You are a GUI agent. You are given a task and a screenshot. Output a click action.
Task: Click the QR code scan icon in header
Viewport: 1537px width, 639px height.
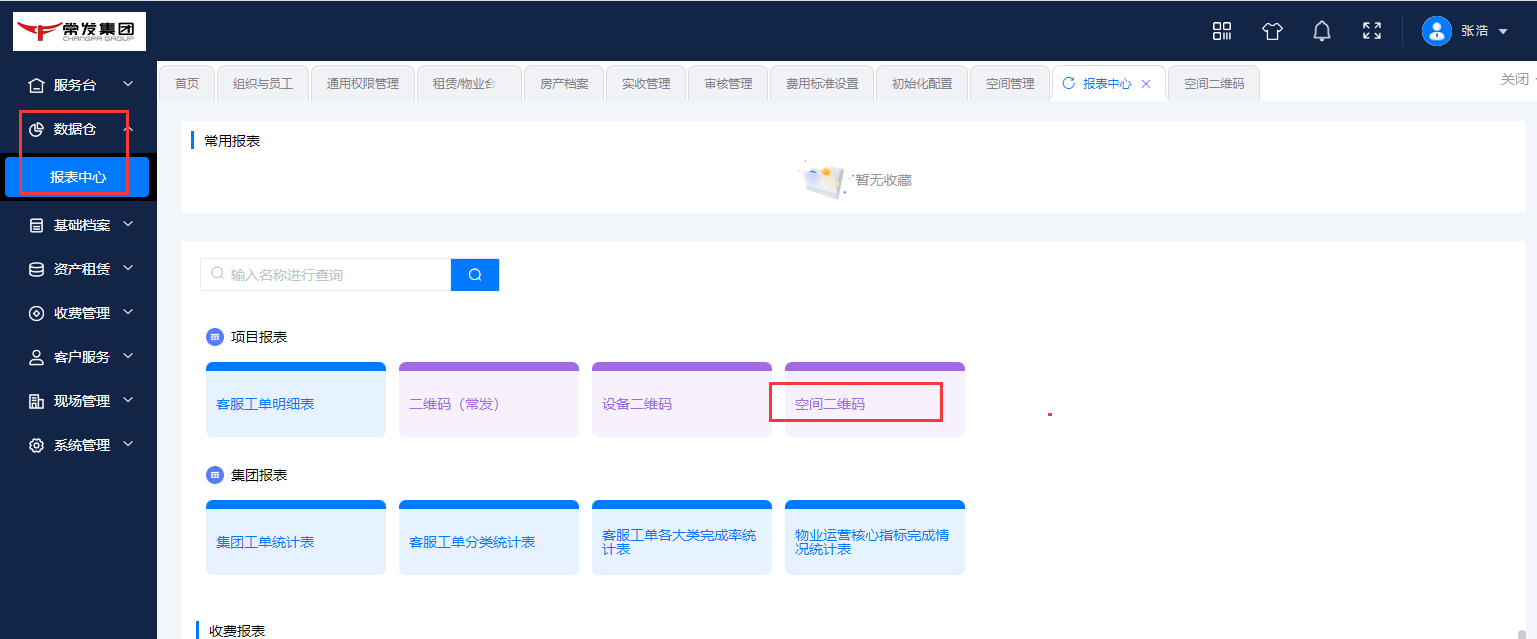tap(1222, 31)
